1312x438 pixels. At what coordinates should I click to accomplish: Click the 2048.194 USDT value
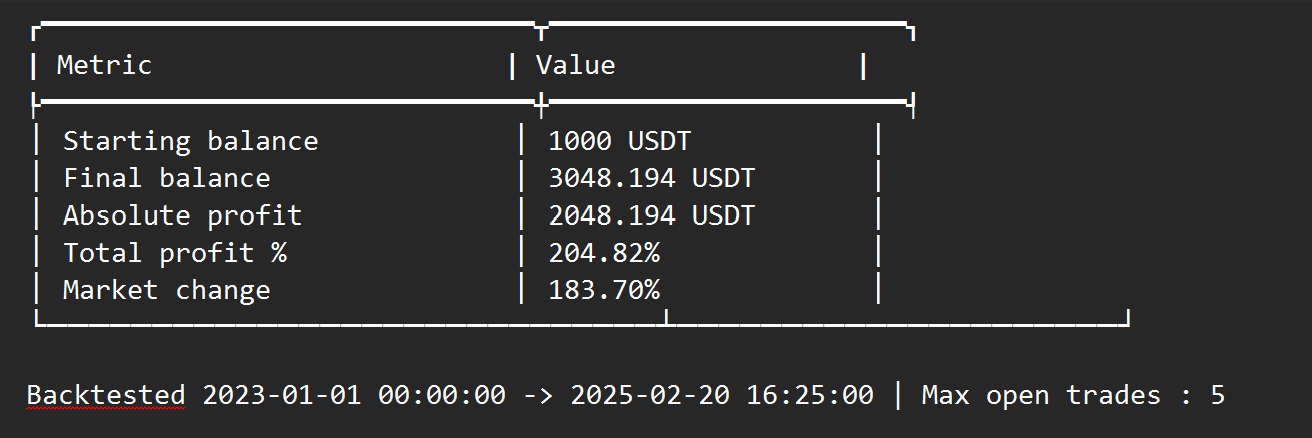click(x=651, y=215)
